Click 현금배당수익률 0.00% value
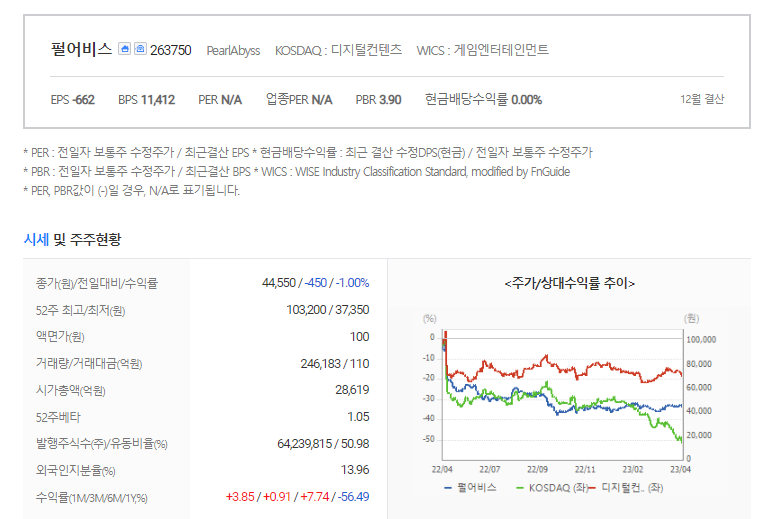Screen dimensions: 762x519 point(484,100)
